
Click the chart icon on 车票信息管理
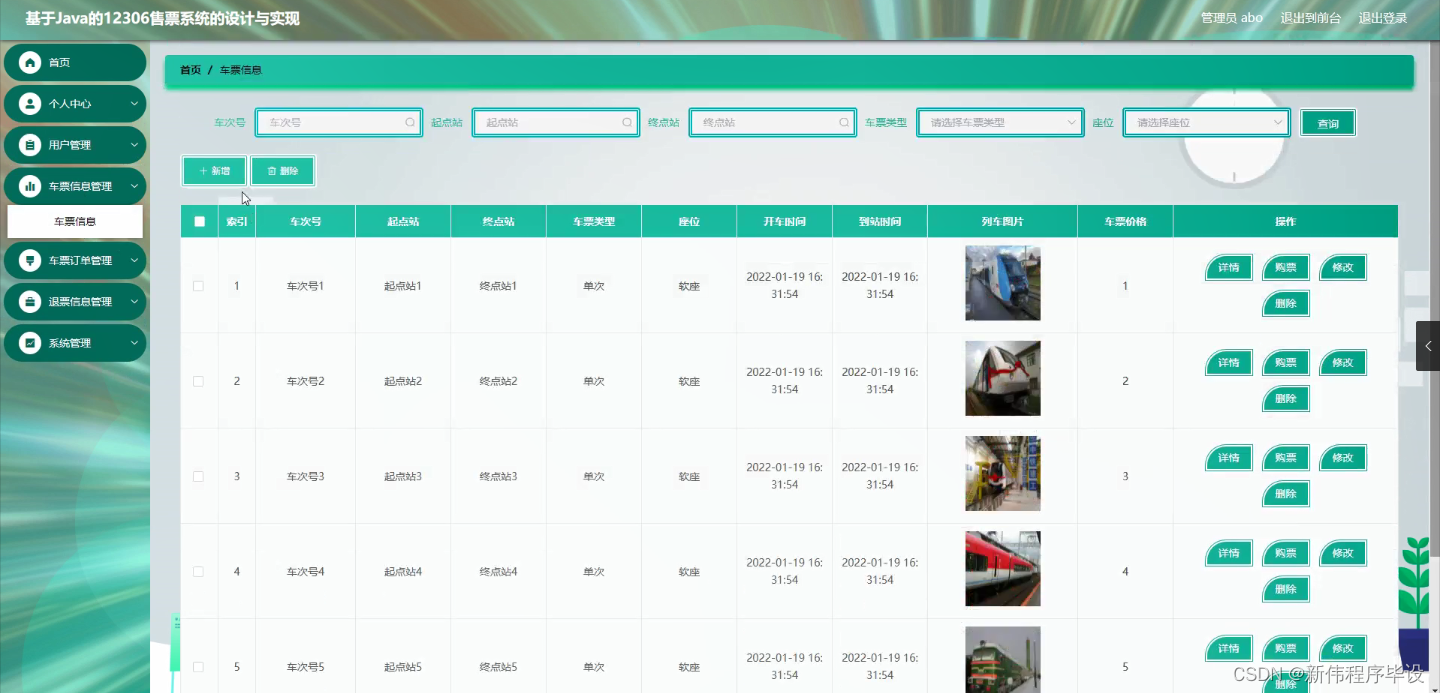pos(31,185)
